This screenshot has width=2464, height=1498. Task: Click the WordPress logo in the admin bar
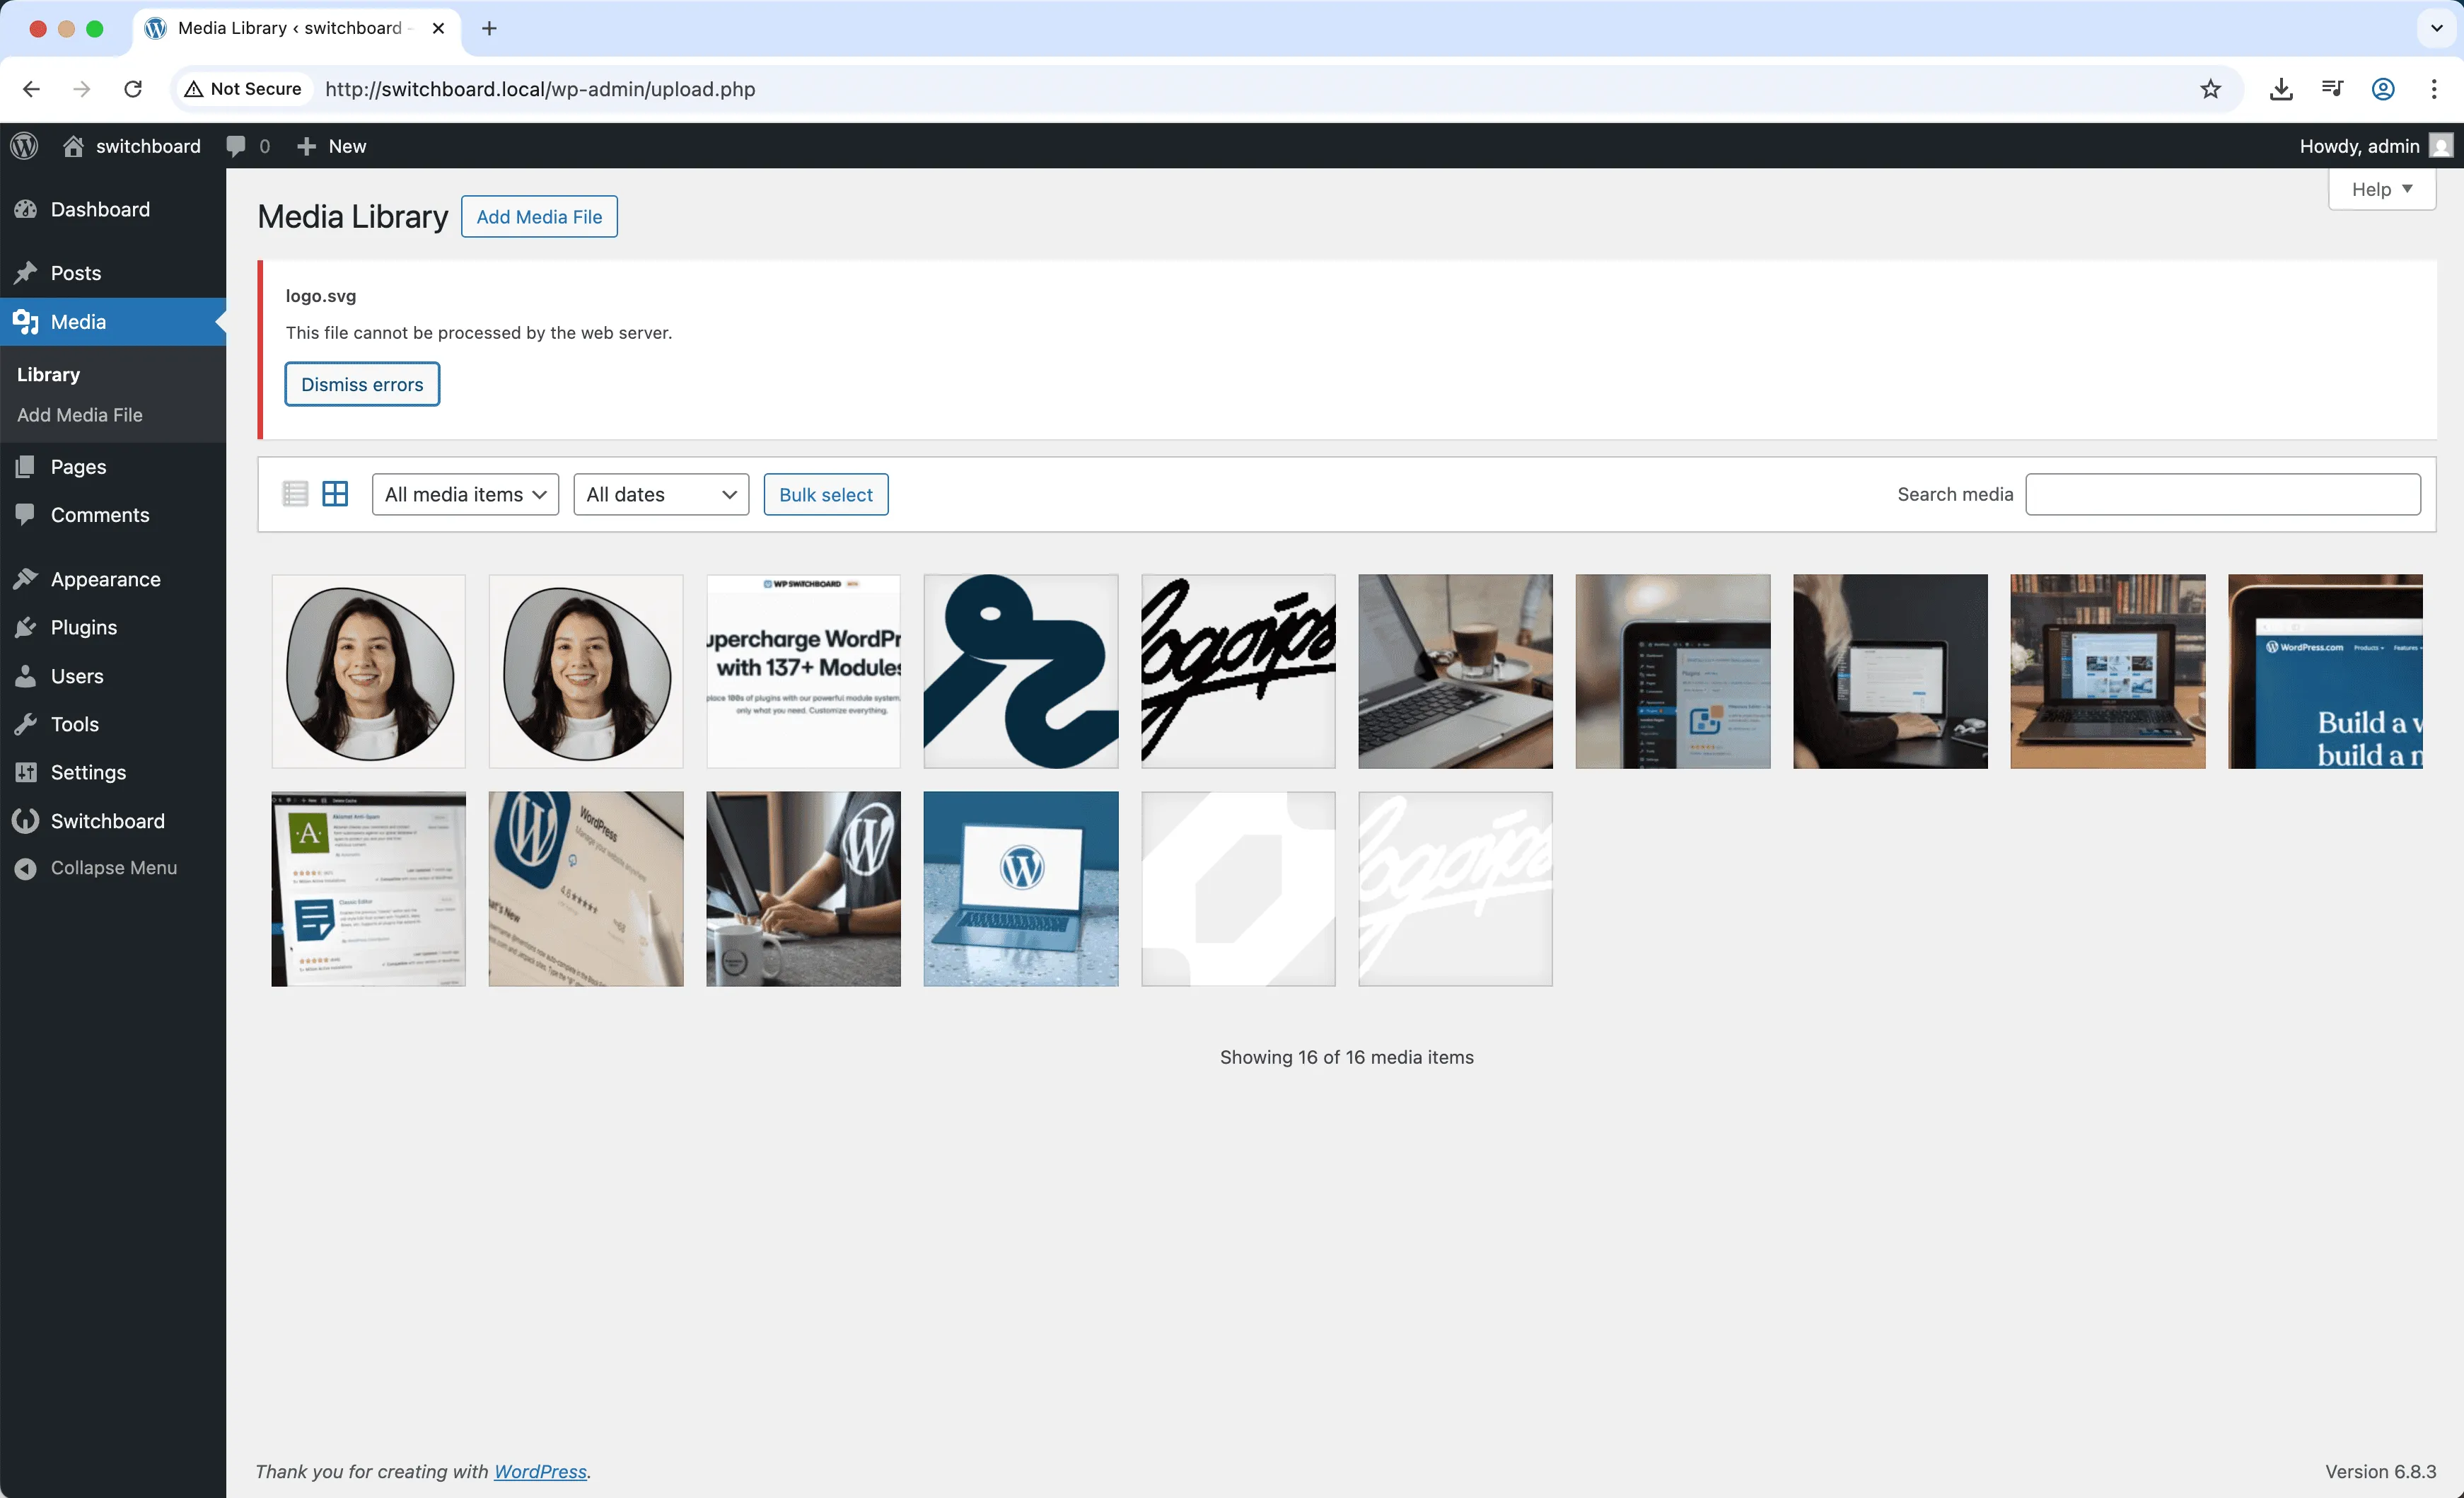coord(24,145)
